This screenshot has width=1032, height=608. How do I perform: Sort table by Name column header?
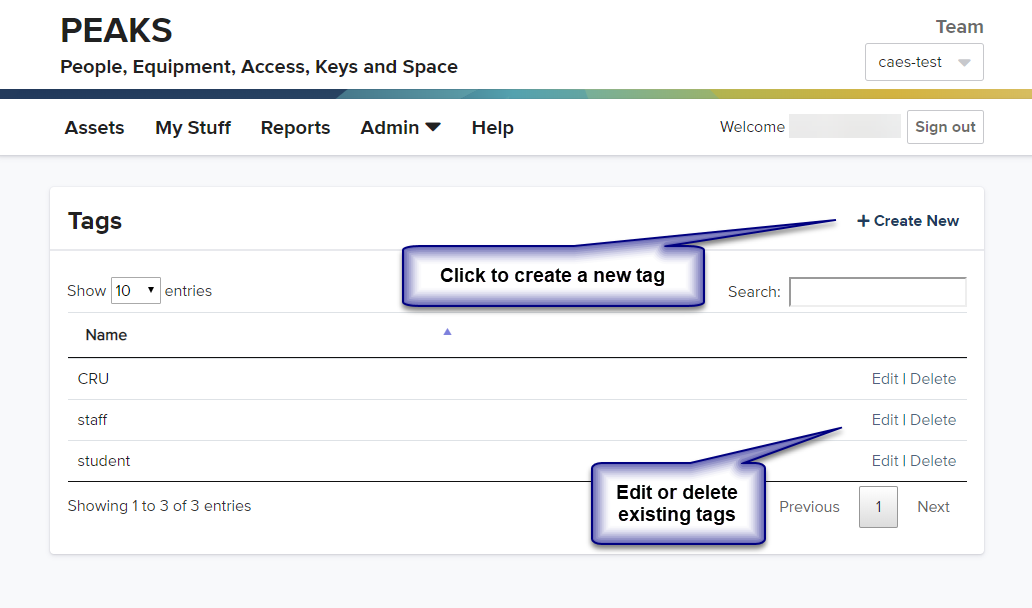(106, 335)
